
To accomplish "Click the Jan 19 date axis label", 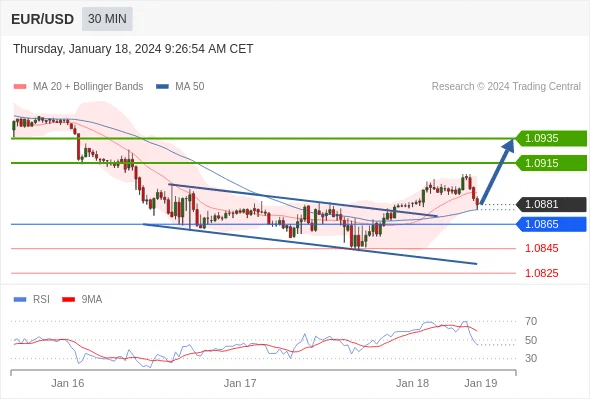I will click(481, 383).
